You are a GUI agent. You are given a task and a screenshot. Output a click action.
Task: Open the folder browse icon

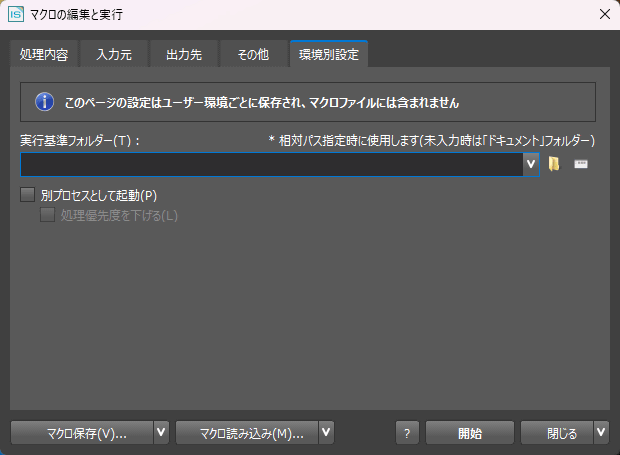(x=554, y=164)
